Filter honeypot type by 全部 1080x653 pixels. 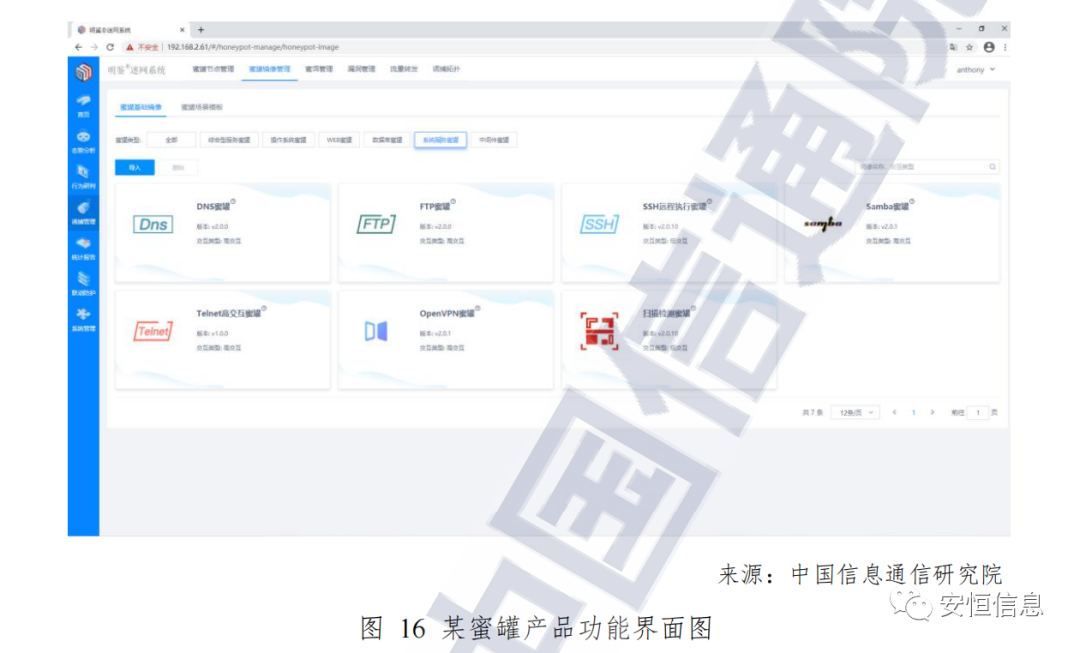click(x=171, y=141)
